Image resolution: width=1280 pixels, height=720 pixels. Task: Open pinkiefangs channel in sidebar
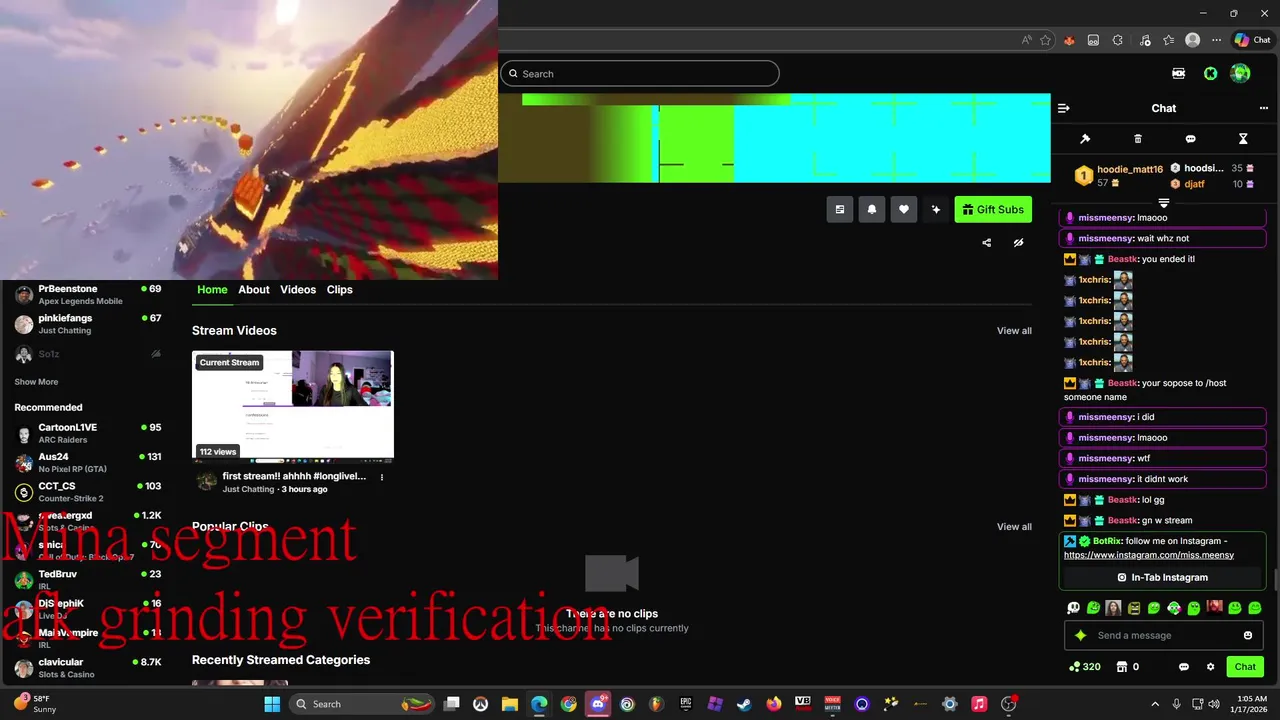(x=88, y=324)
